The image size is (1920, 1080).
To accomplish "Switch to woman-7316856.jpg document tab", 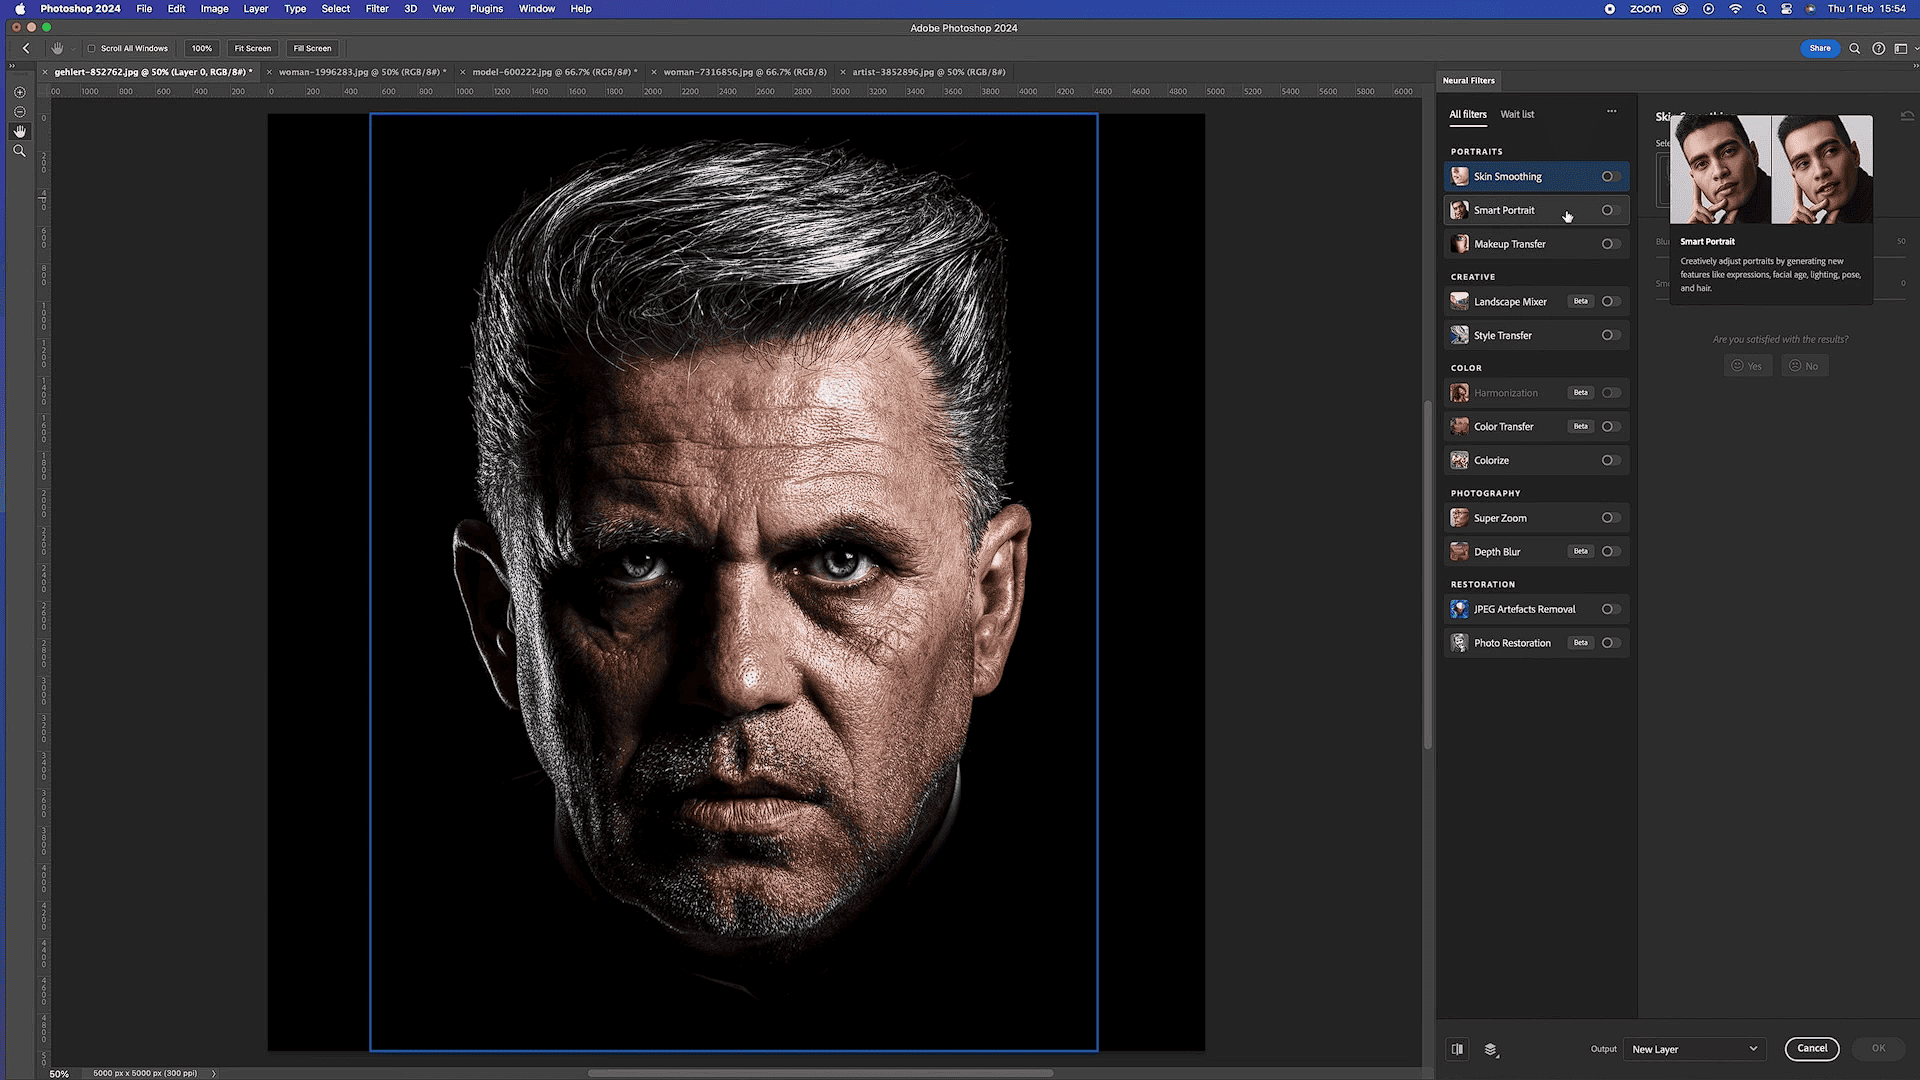I will point(745,72).
